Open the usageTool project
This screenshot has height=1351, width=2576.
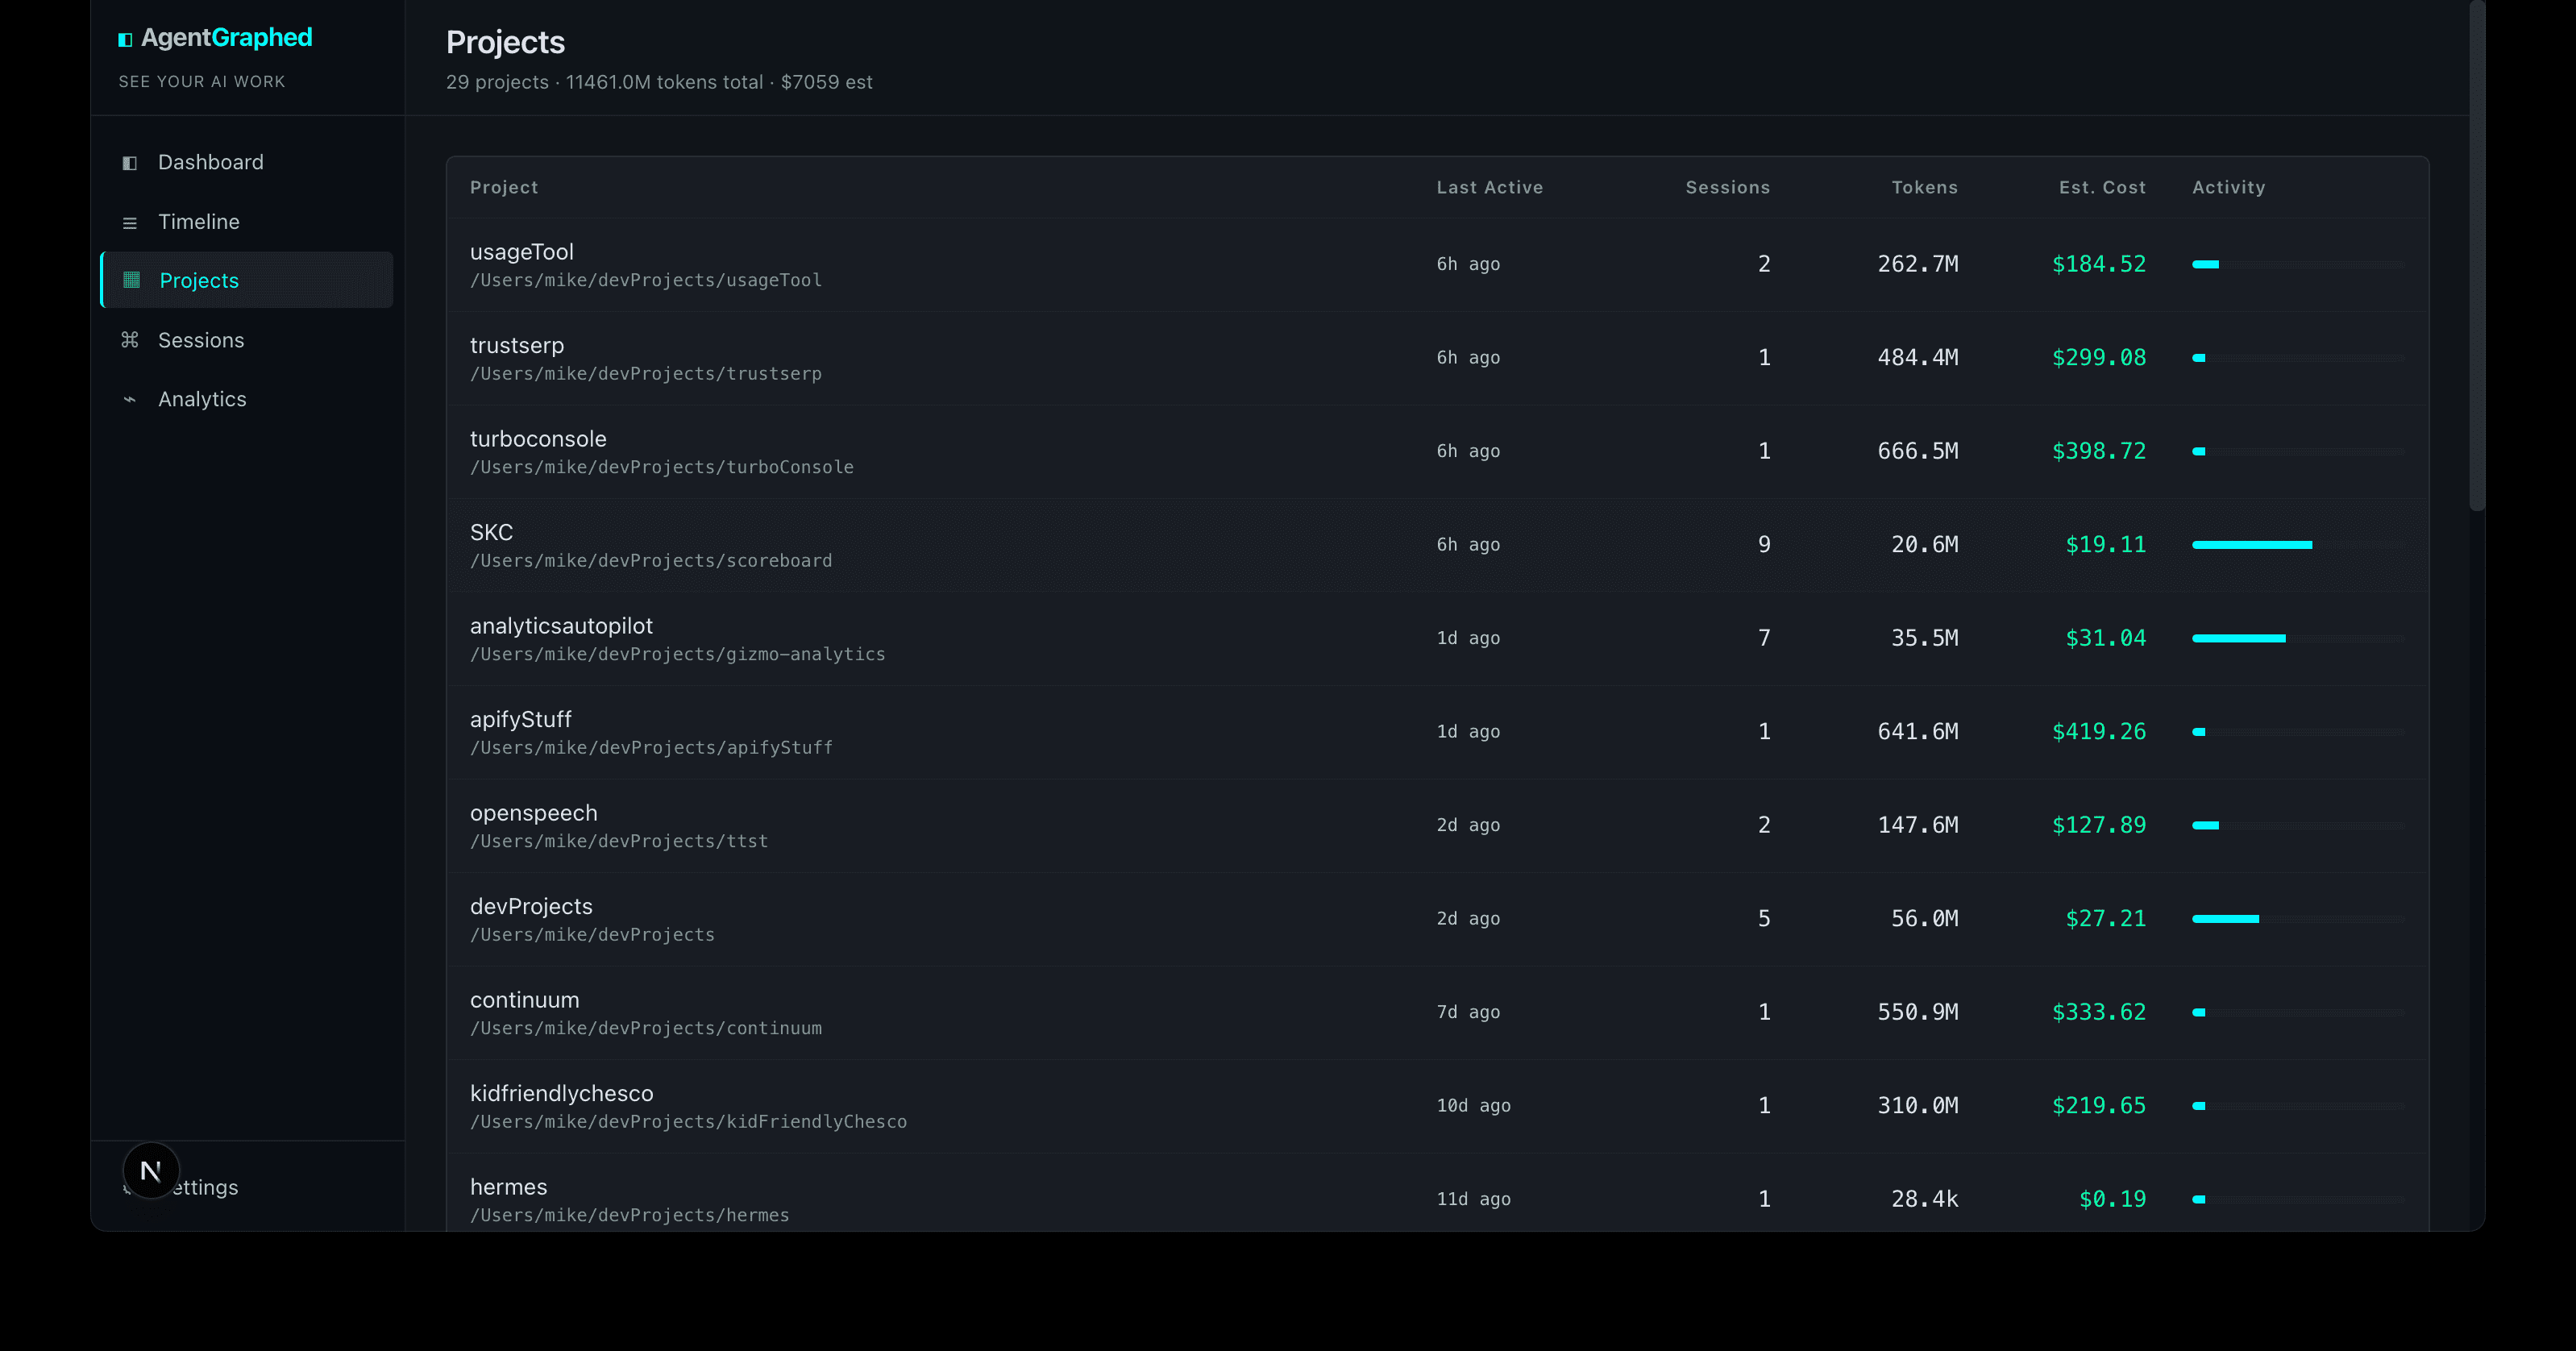tap(522, 252)
